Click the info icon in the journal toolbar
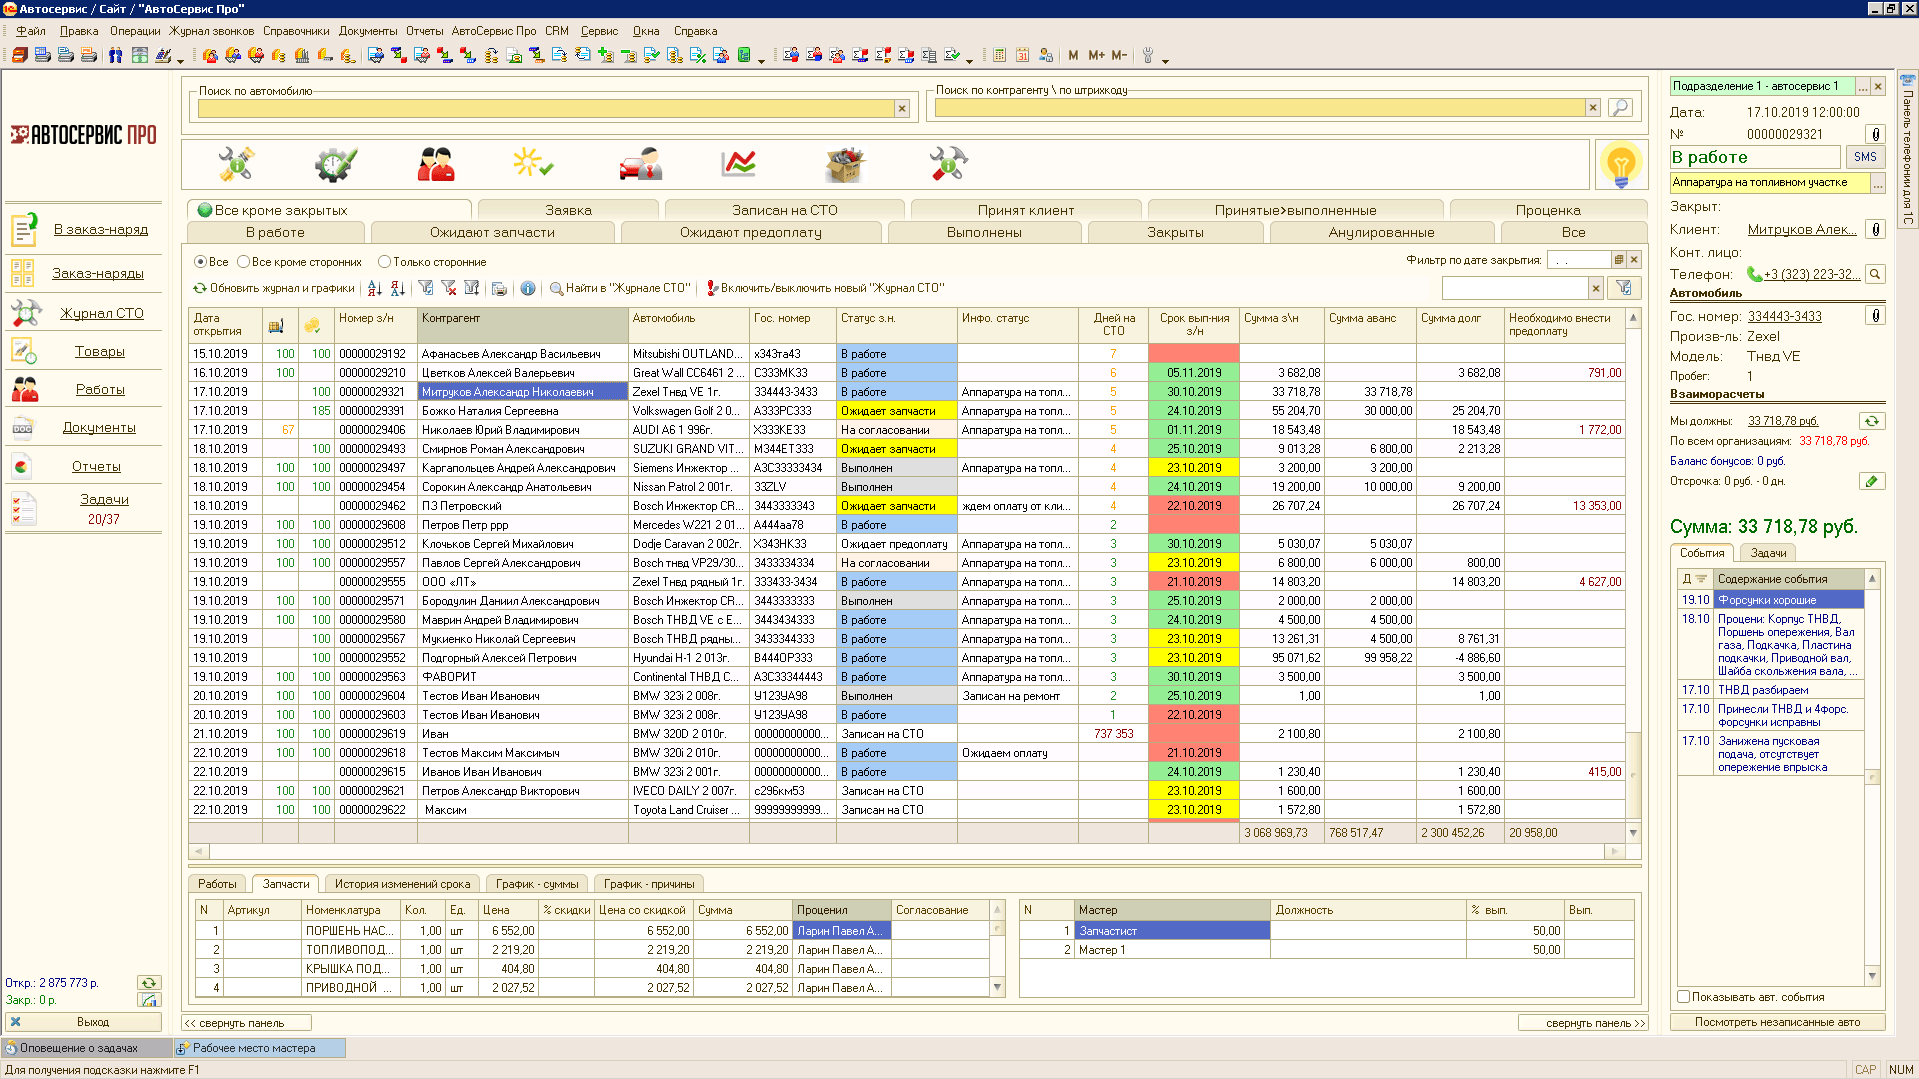This screenshot has width=1919, height=1079. click(527, 289)
